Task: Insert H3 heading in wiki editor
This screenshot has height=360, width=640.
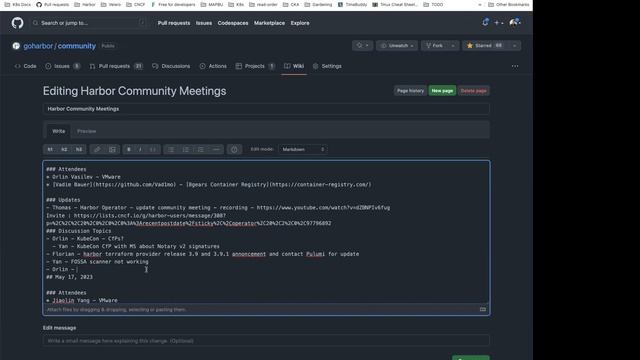Action: point(79,149)
